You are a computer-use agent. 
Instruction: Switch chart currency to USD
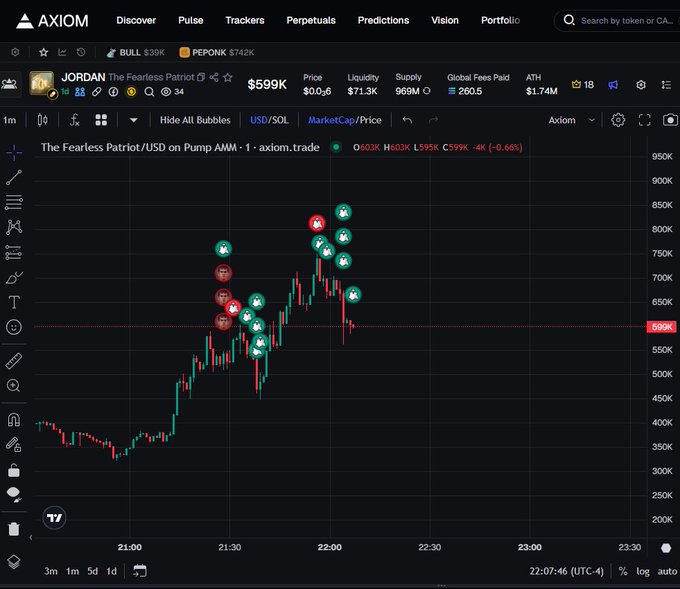(258, 120)
